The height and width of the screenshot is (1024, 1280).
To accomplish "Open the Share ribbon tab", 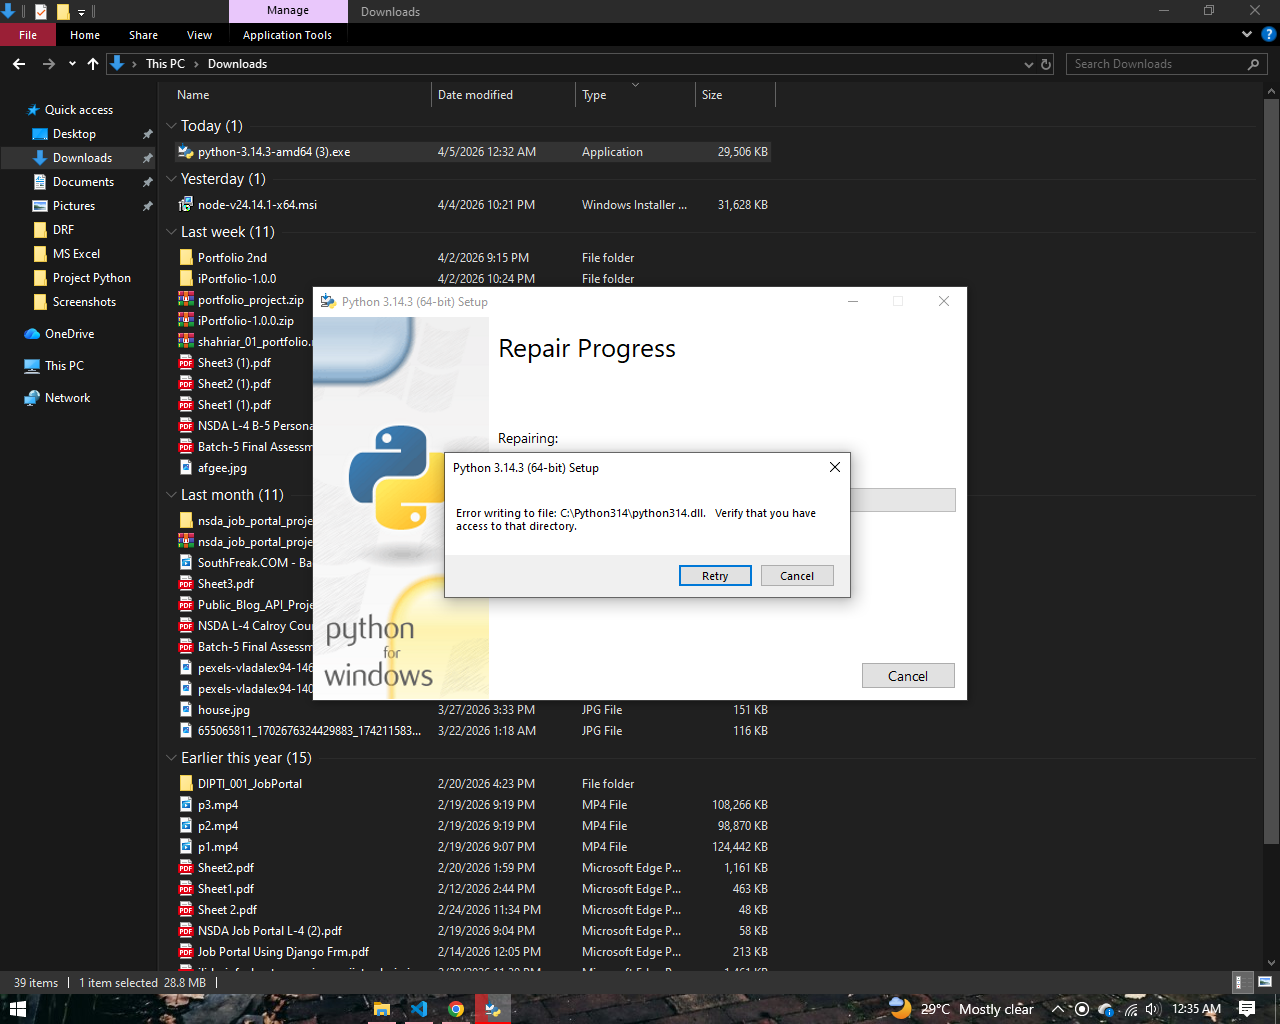I will (143, 35).
